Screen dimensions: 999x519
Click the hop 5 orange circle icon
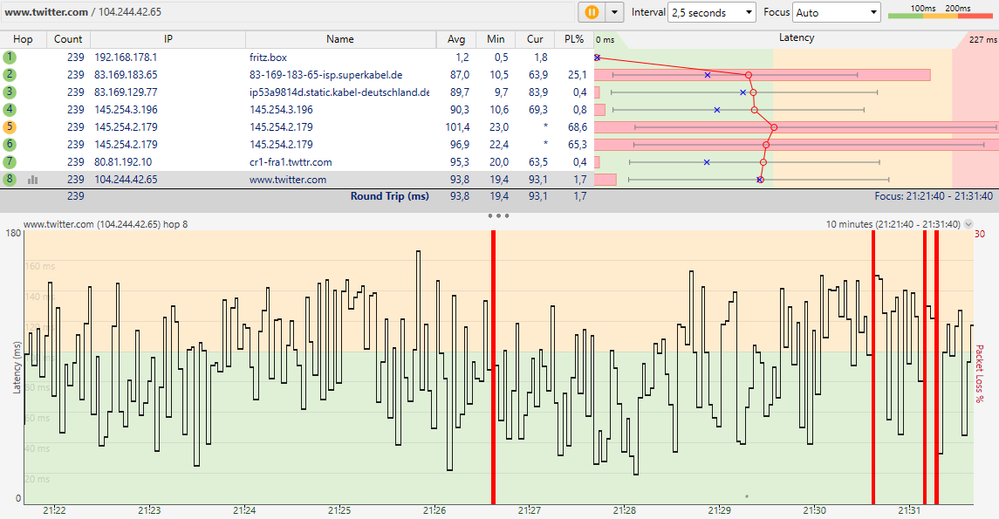coord(10,127)
